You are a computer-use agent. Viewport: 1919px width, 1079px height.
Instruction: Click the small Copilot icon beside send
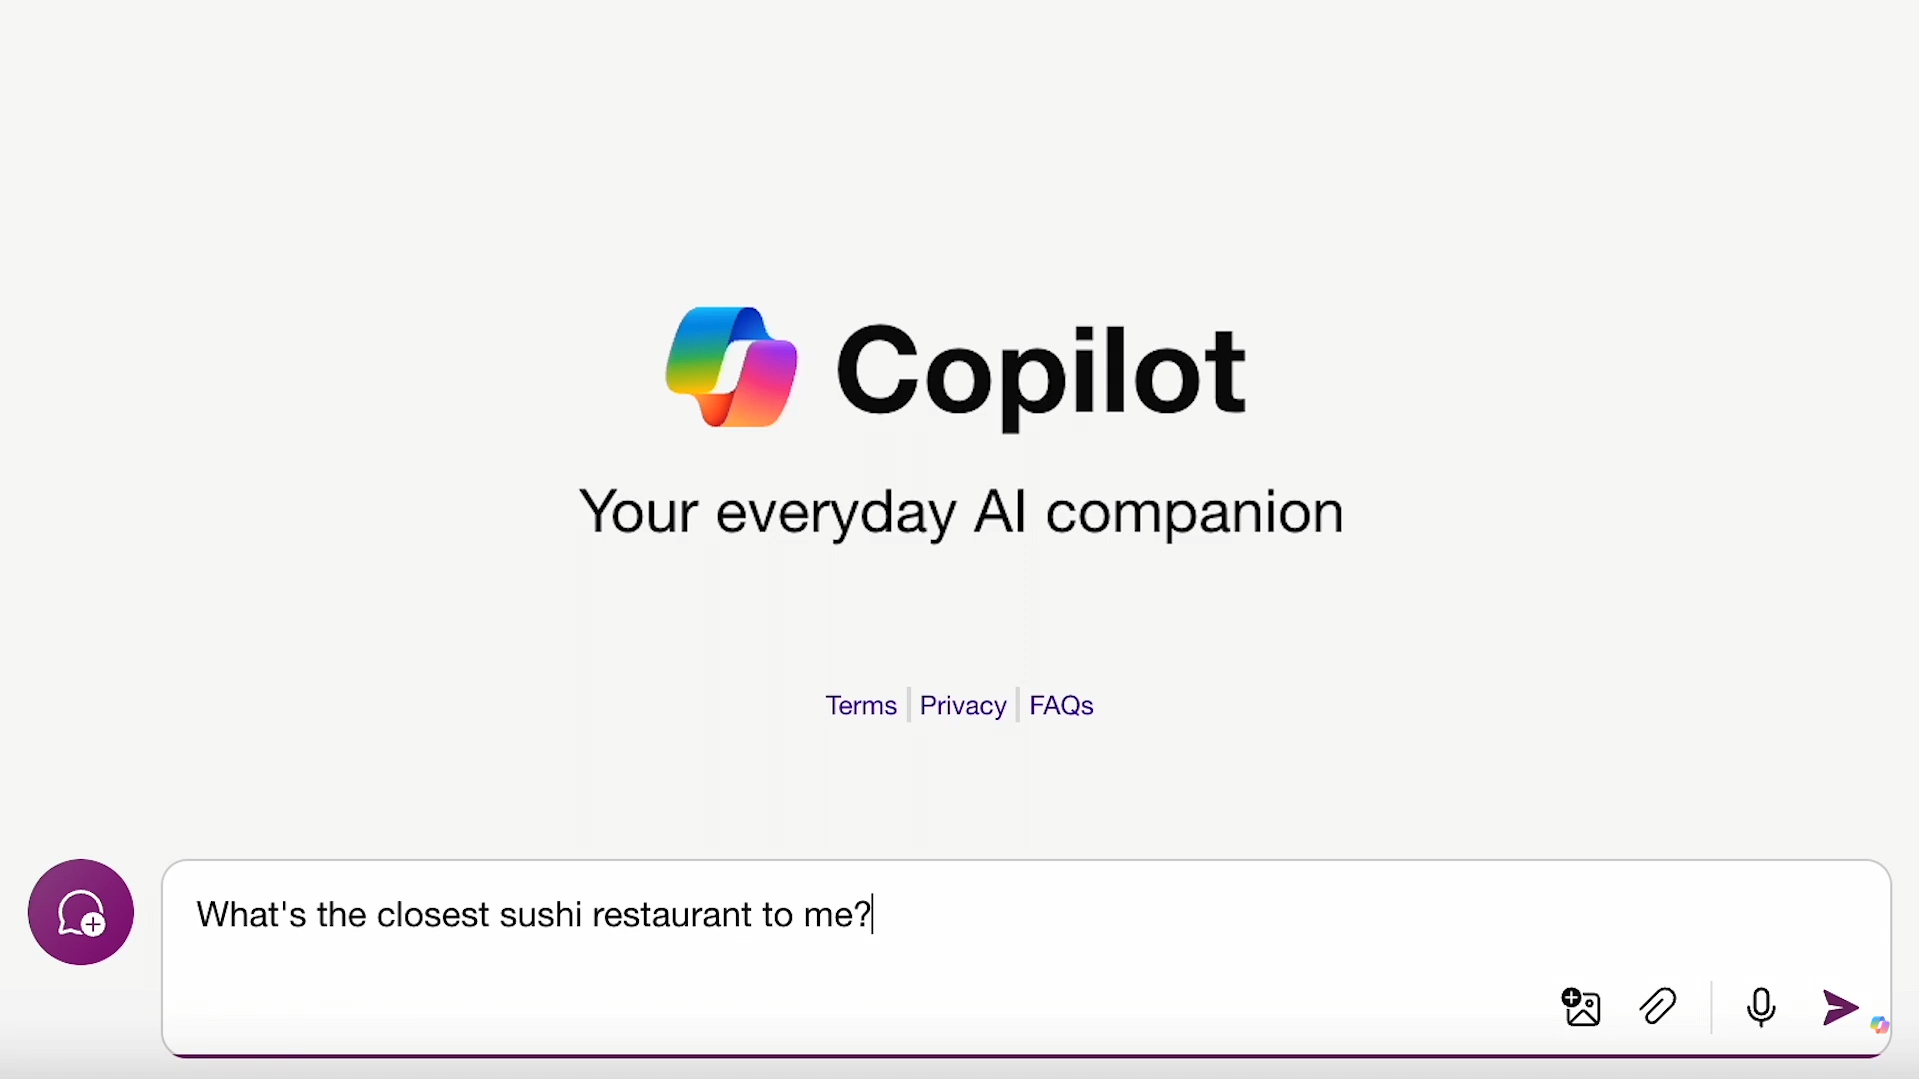tap(1879, 1025)
